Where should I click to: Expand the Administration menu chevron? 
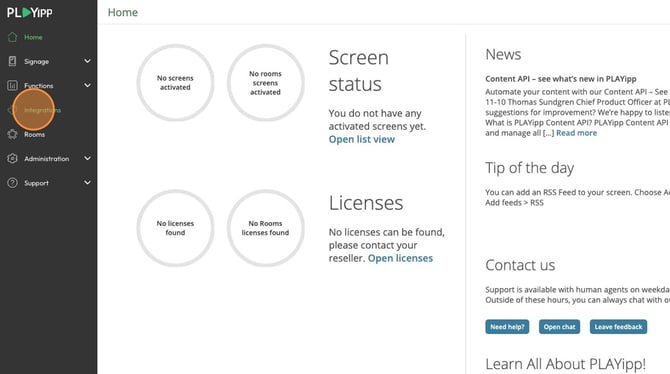[87, 159]
